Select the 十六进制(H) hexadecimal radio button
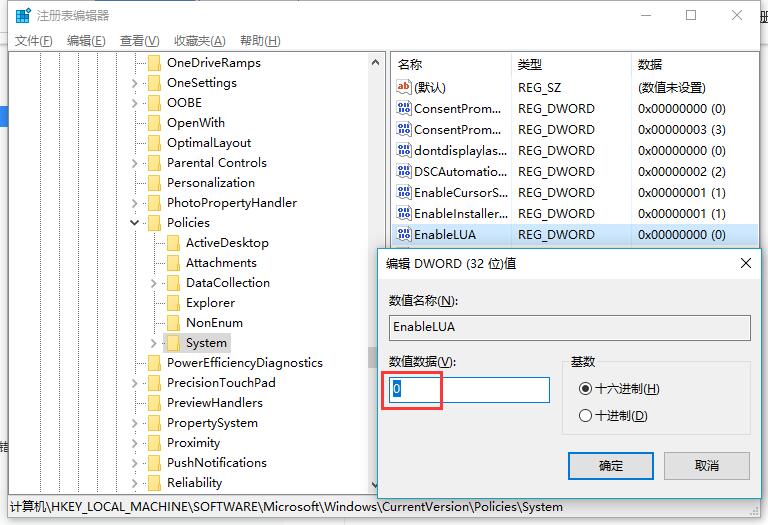The width and height of the screenshot is (768, 525). tap(585, 389)
